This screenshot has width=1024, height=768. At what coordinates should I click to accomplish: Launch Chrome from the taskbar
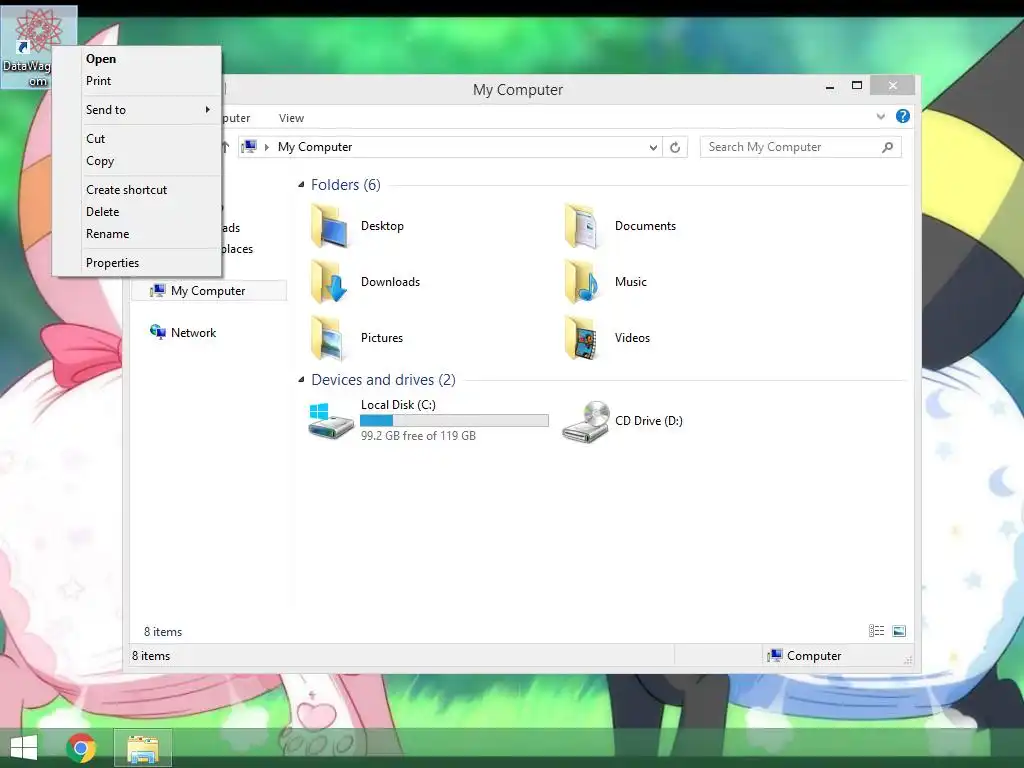click(x=81, y=747)
